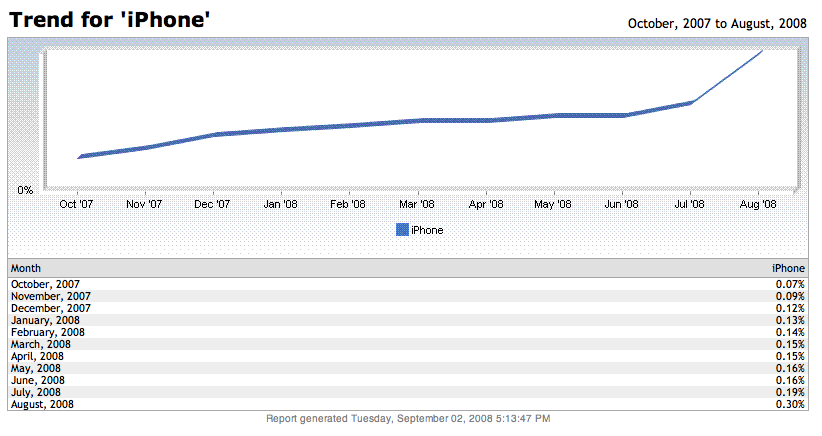Click the 0.30% value for August
This screenshot has width=822, height=436.
(790, 405)
